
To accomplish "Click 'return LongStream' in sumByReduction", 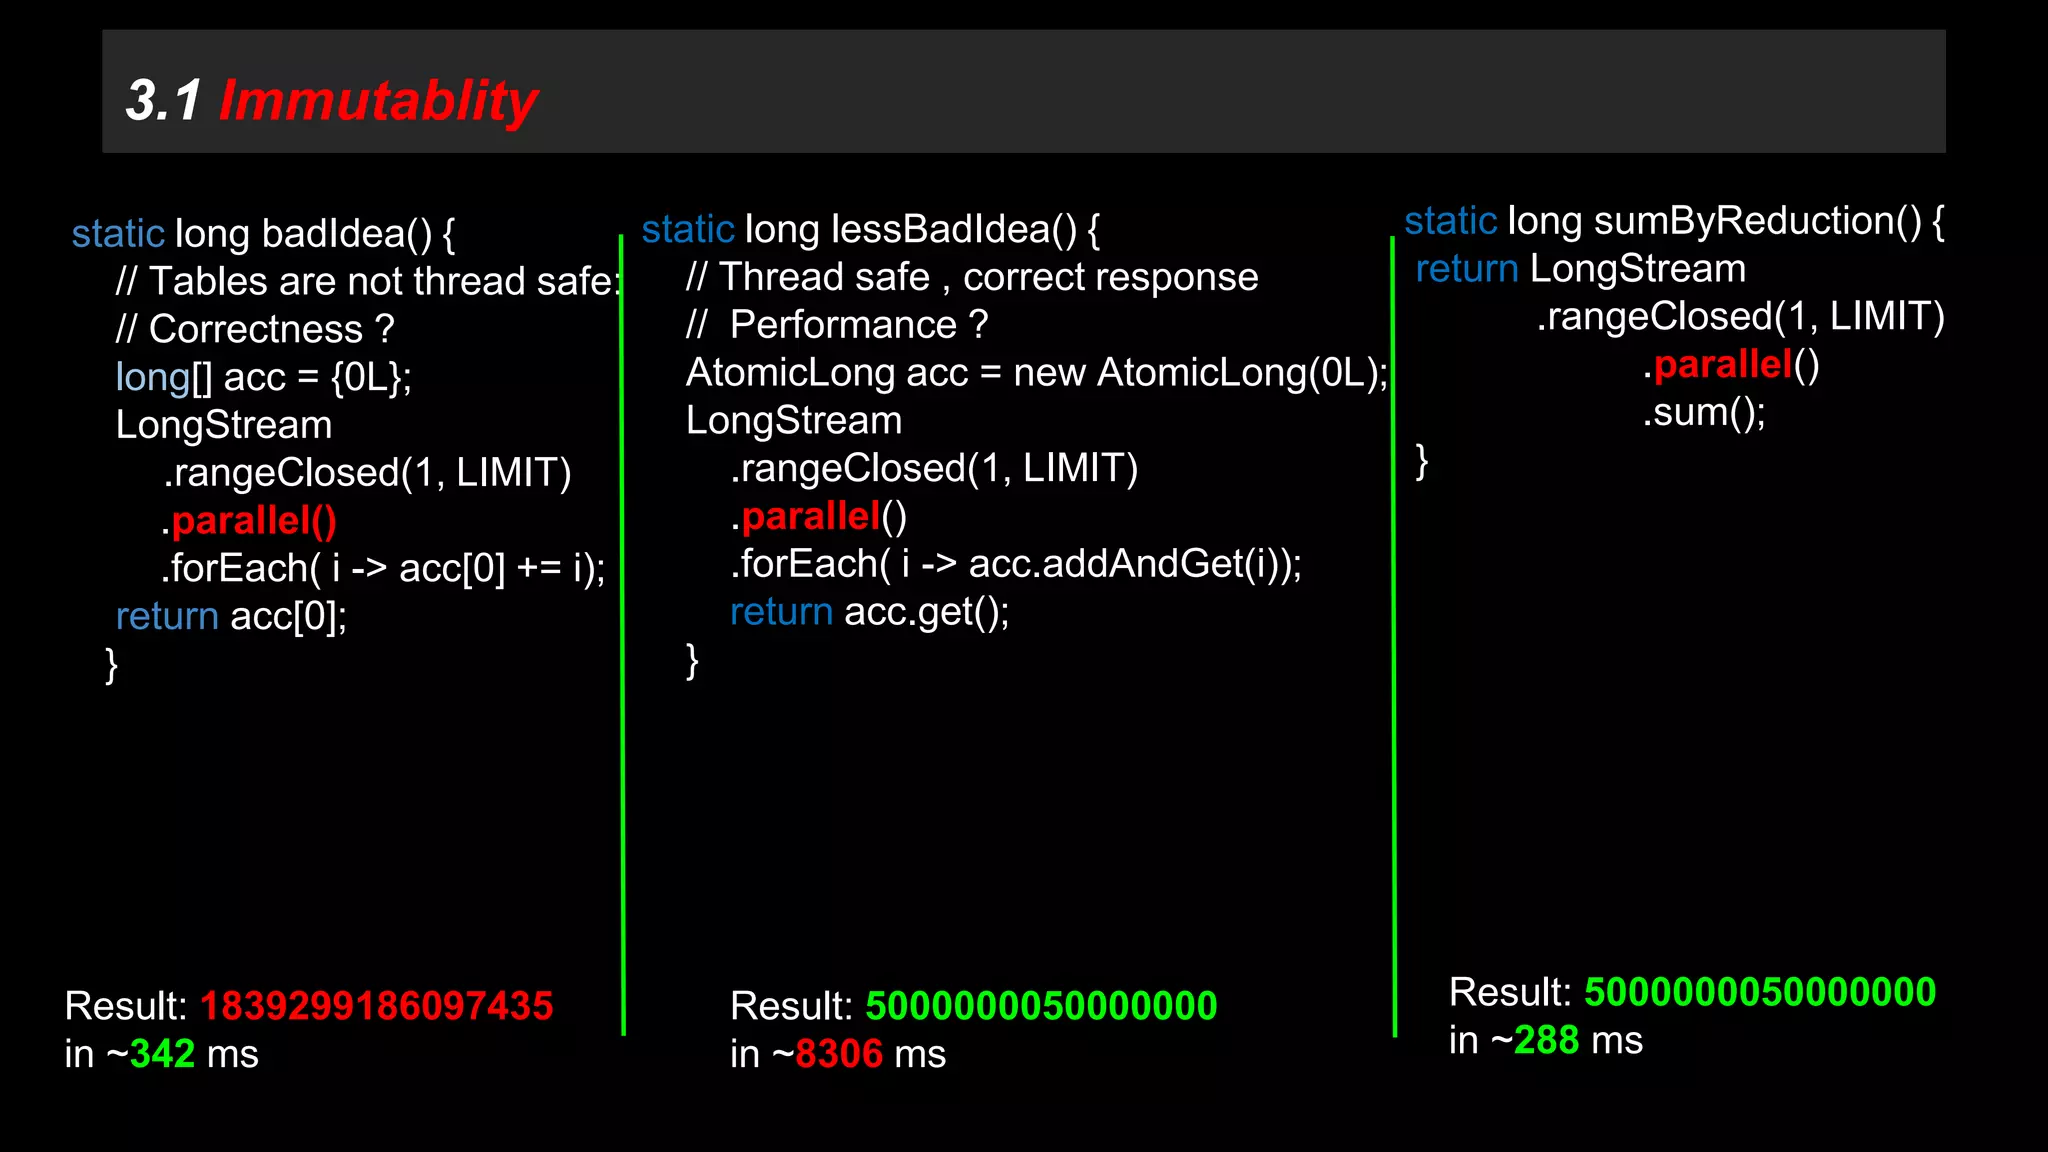I will coord(1581,269).
